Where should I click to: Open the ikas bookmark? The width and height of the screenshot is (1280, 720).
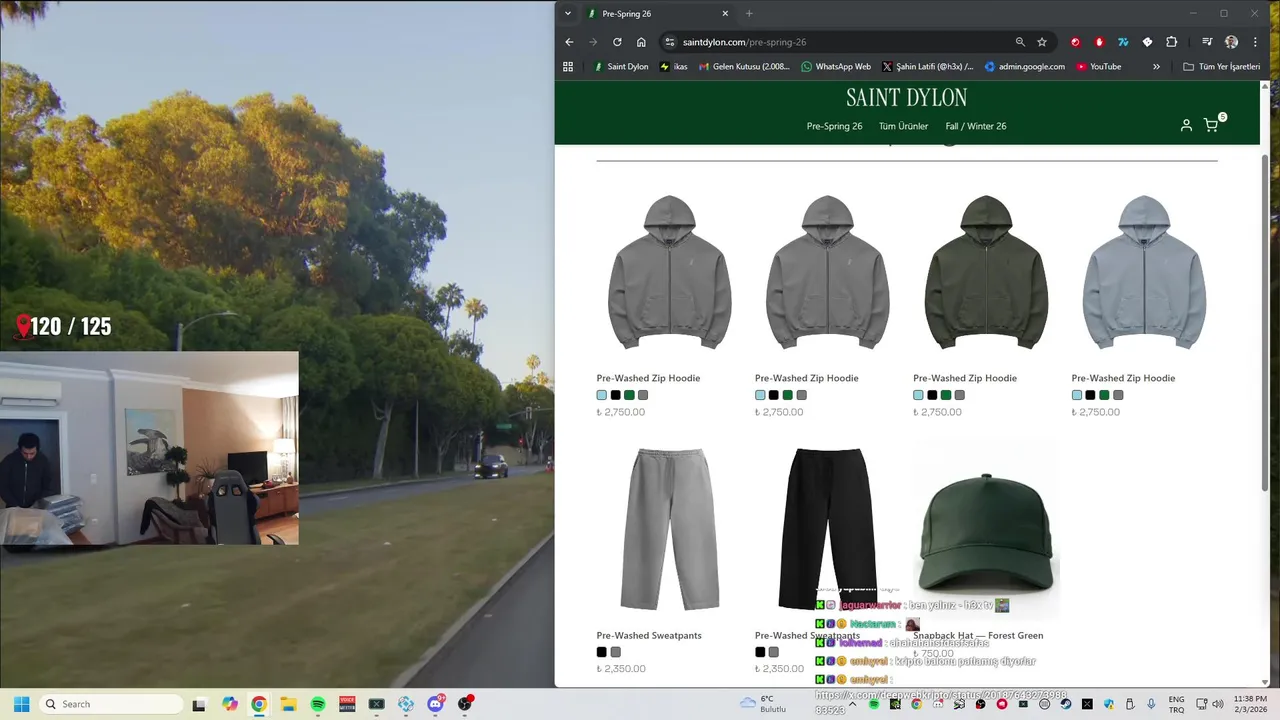coord(674,67)
